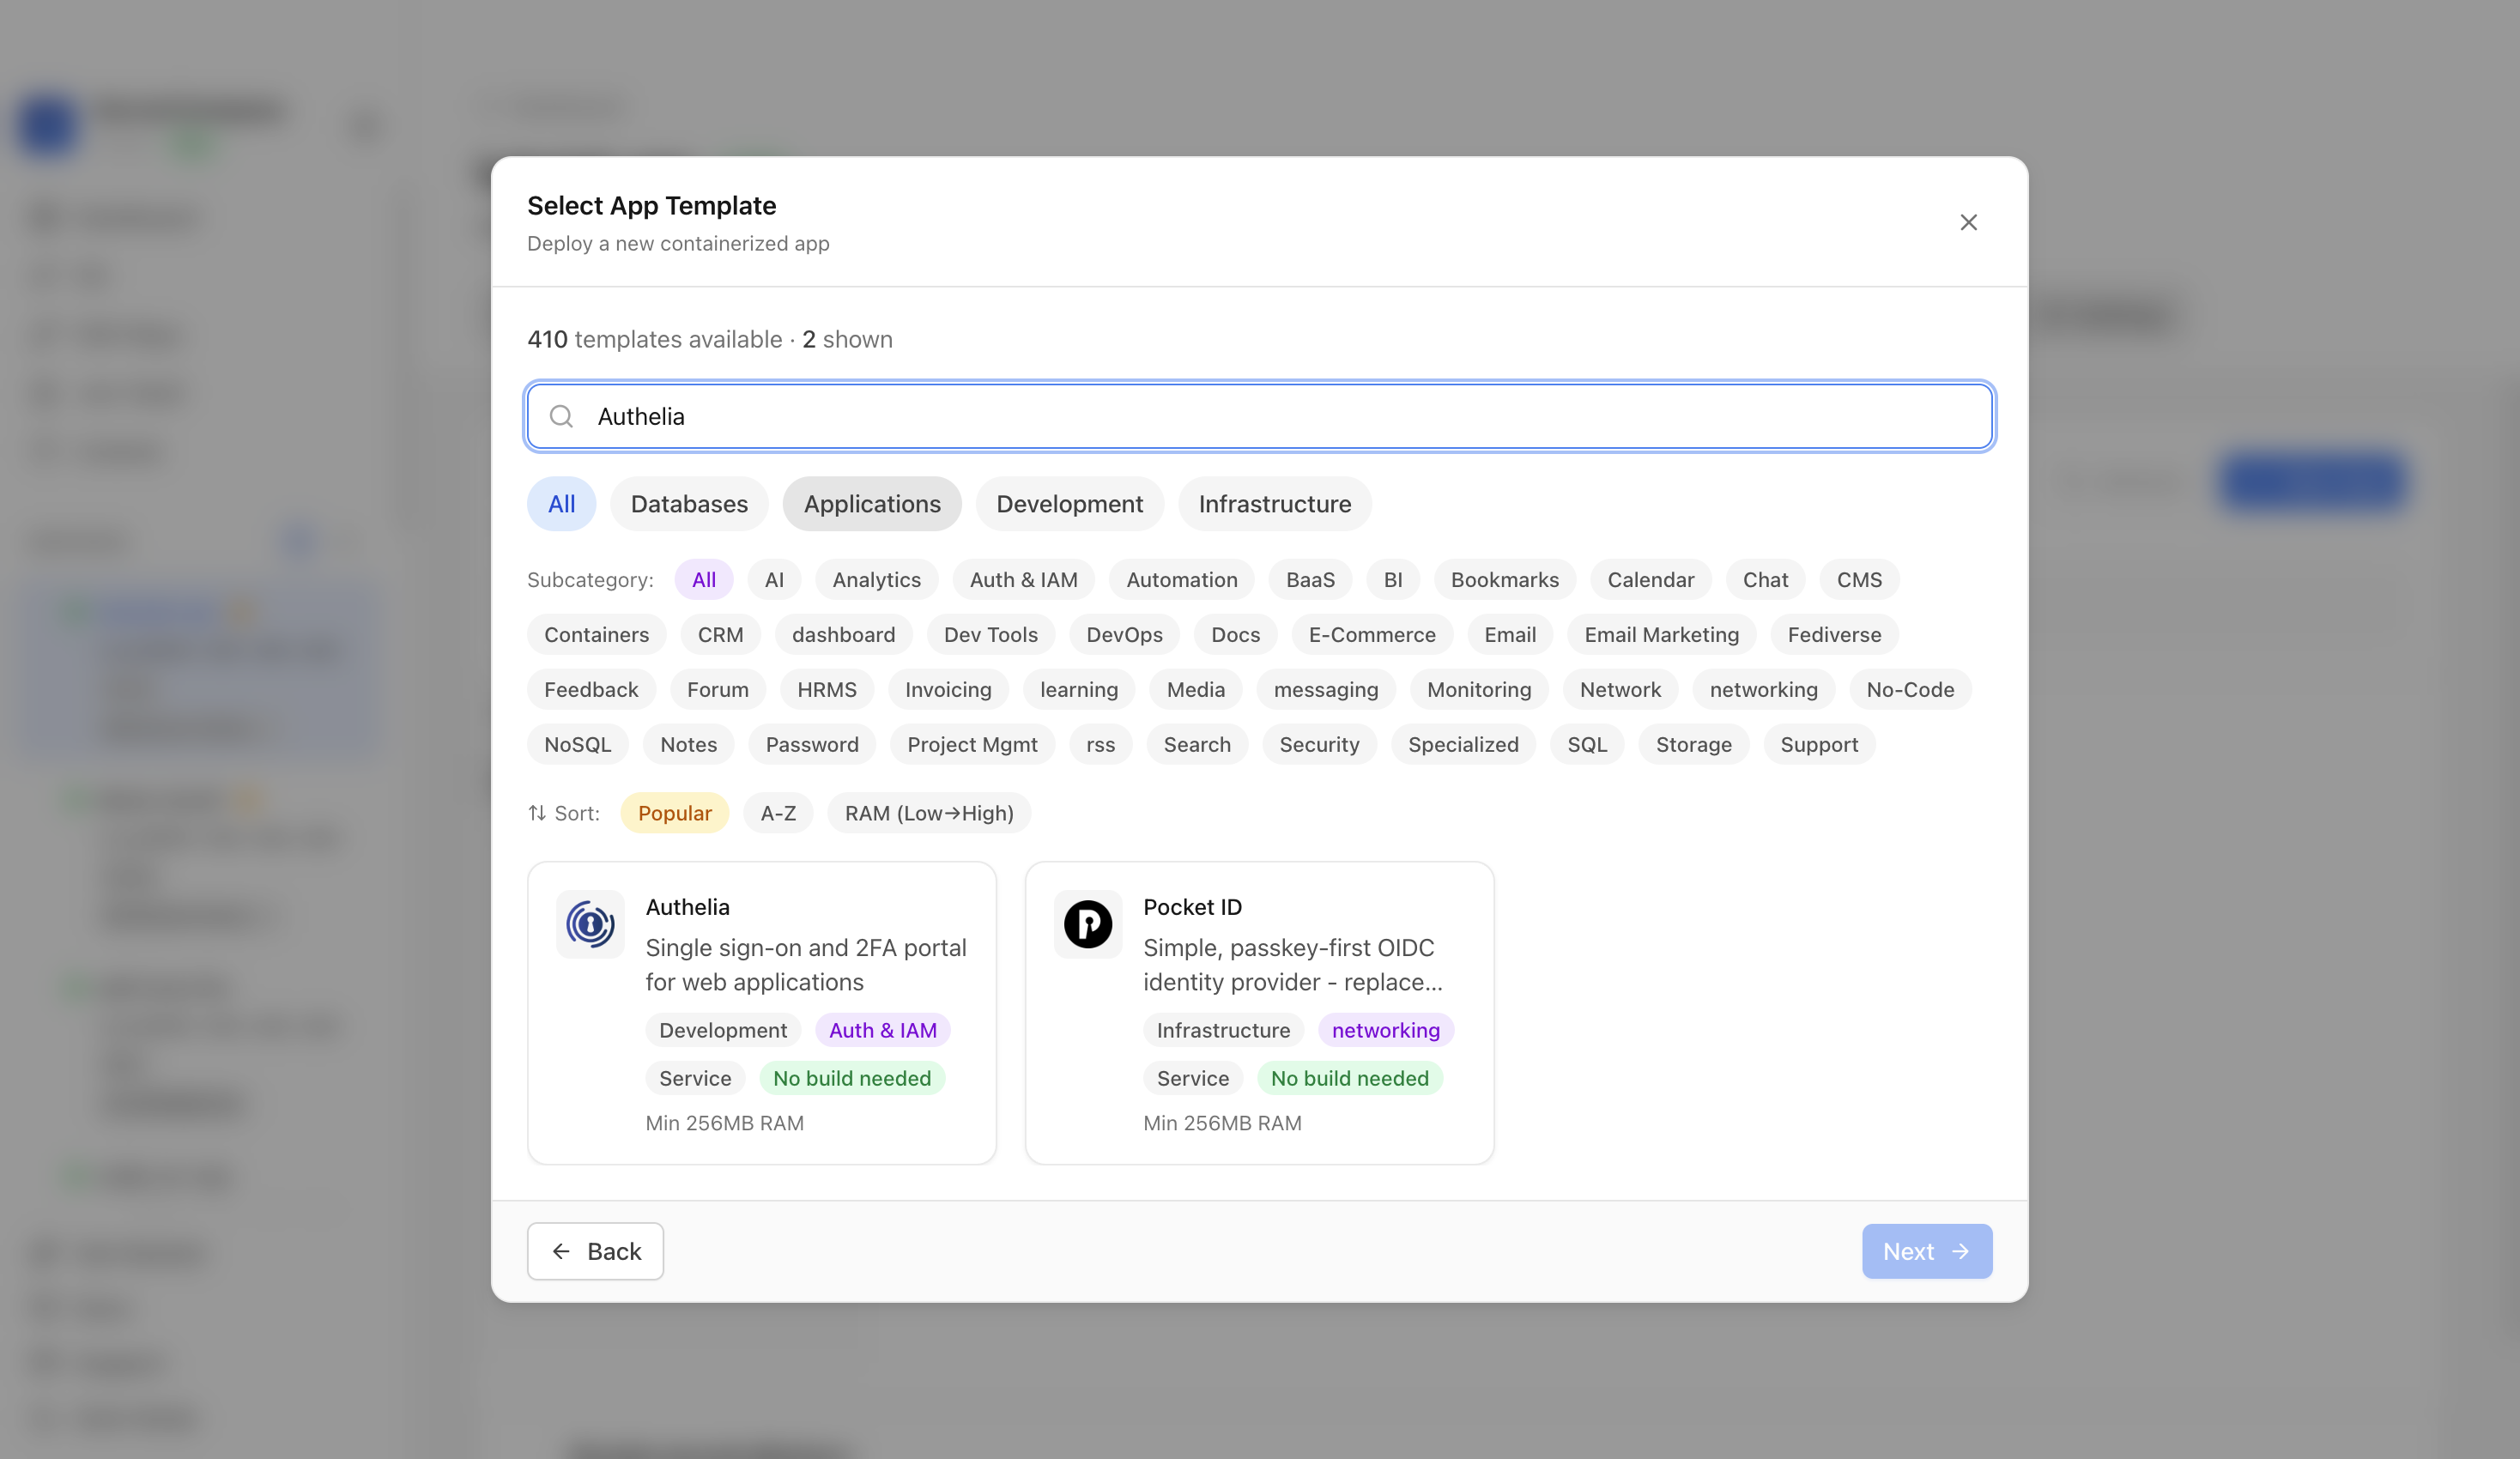Select the Infrastructure category tab
This screenshot has height=1459, width=2520.
click(x=1275, y=504)
